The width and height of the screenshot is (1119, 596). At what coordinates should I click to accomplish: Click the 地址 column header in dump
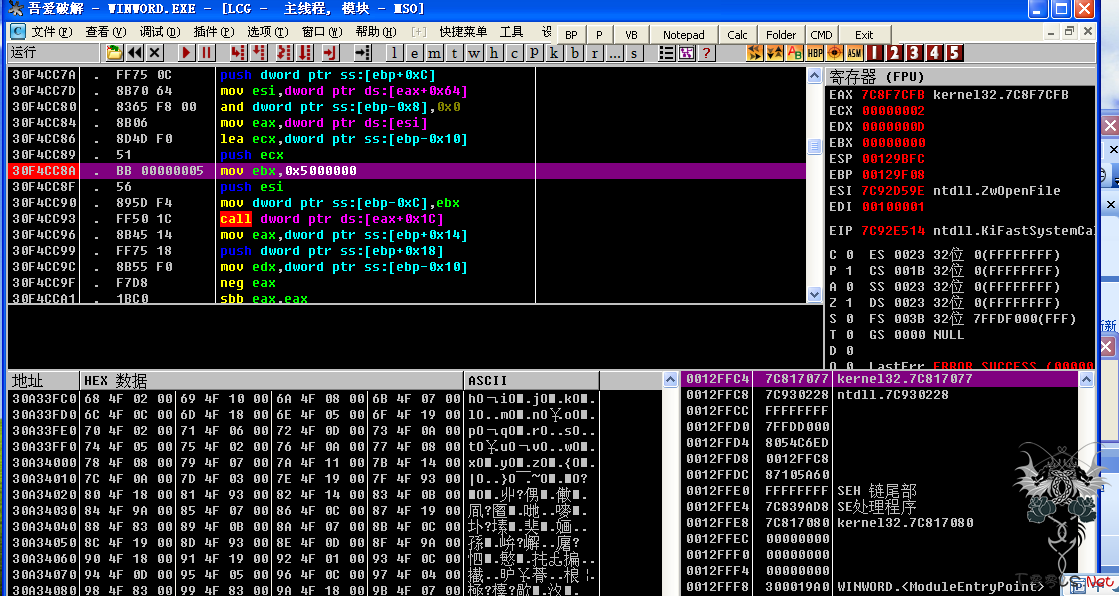(x=44, y=380)
